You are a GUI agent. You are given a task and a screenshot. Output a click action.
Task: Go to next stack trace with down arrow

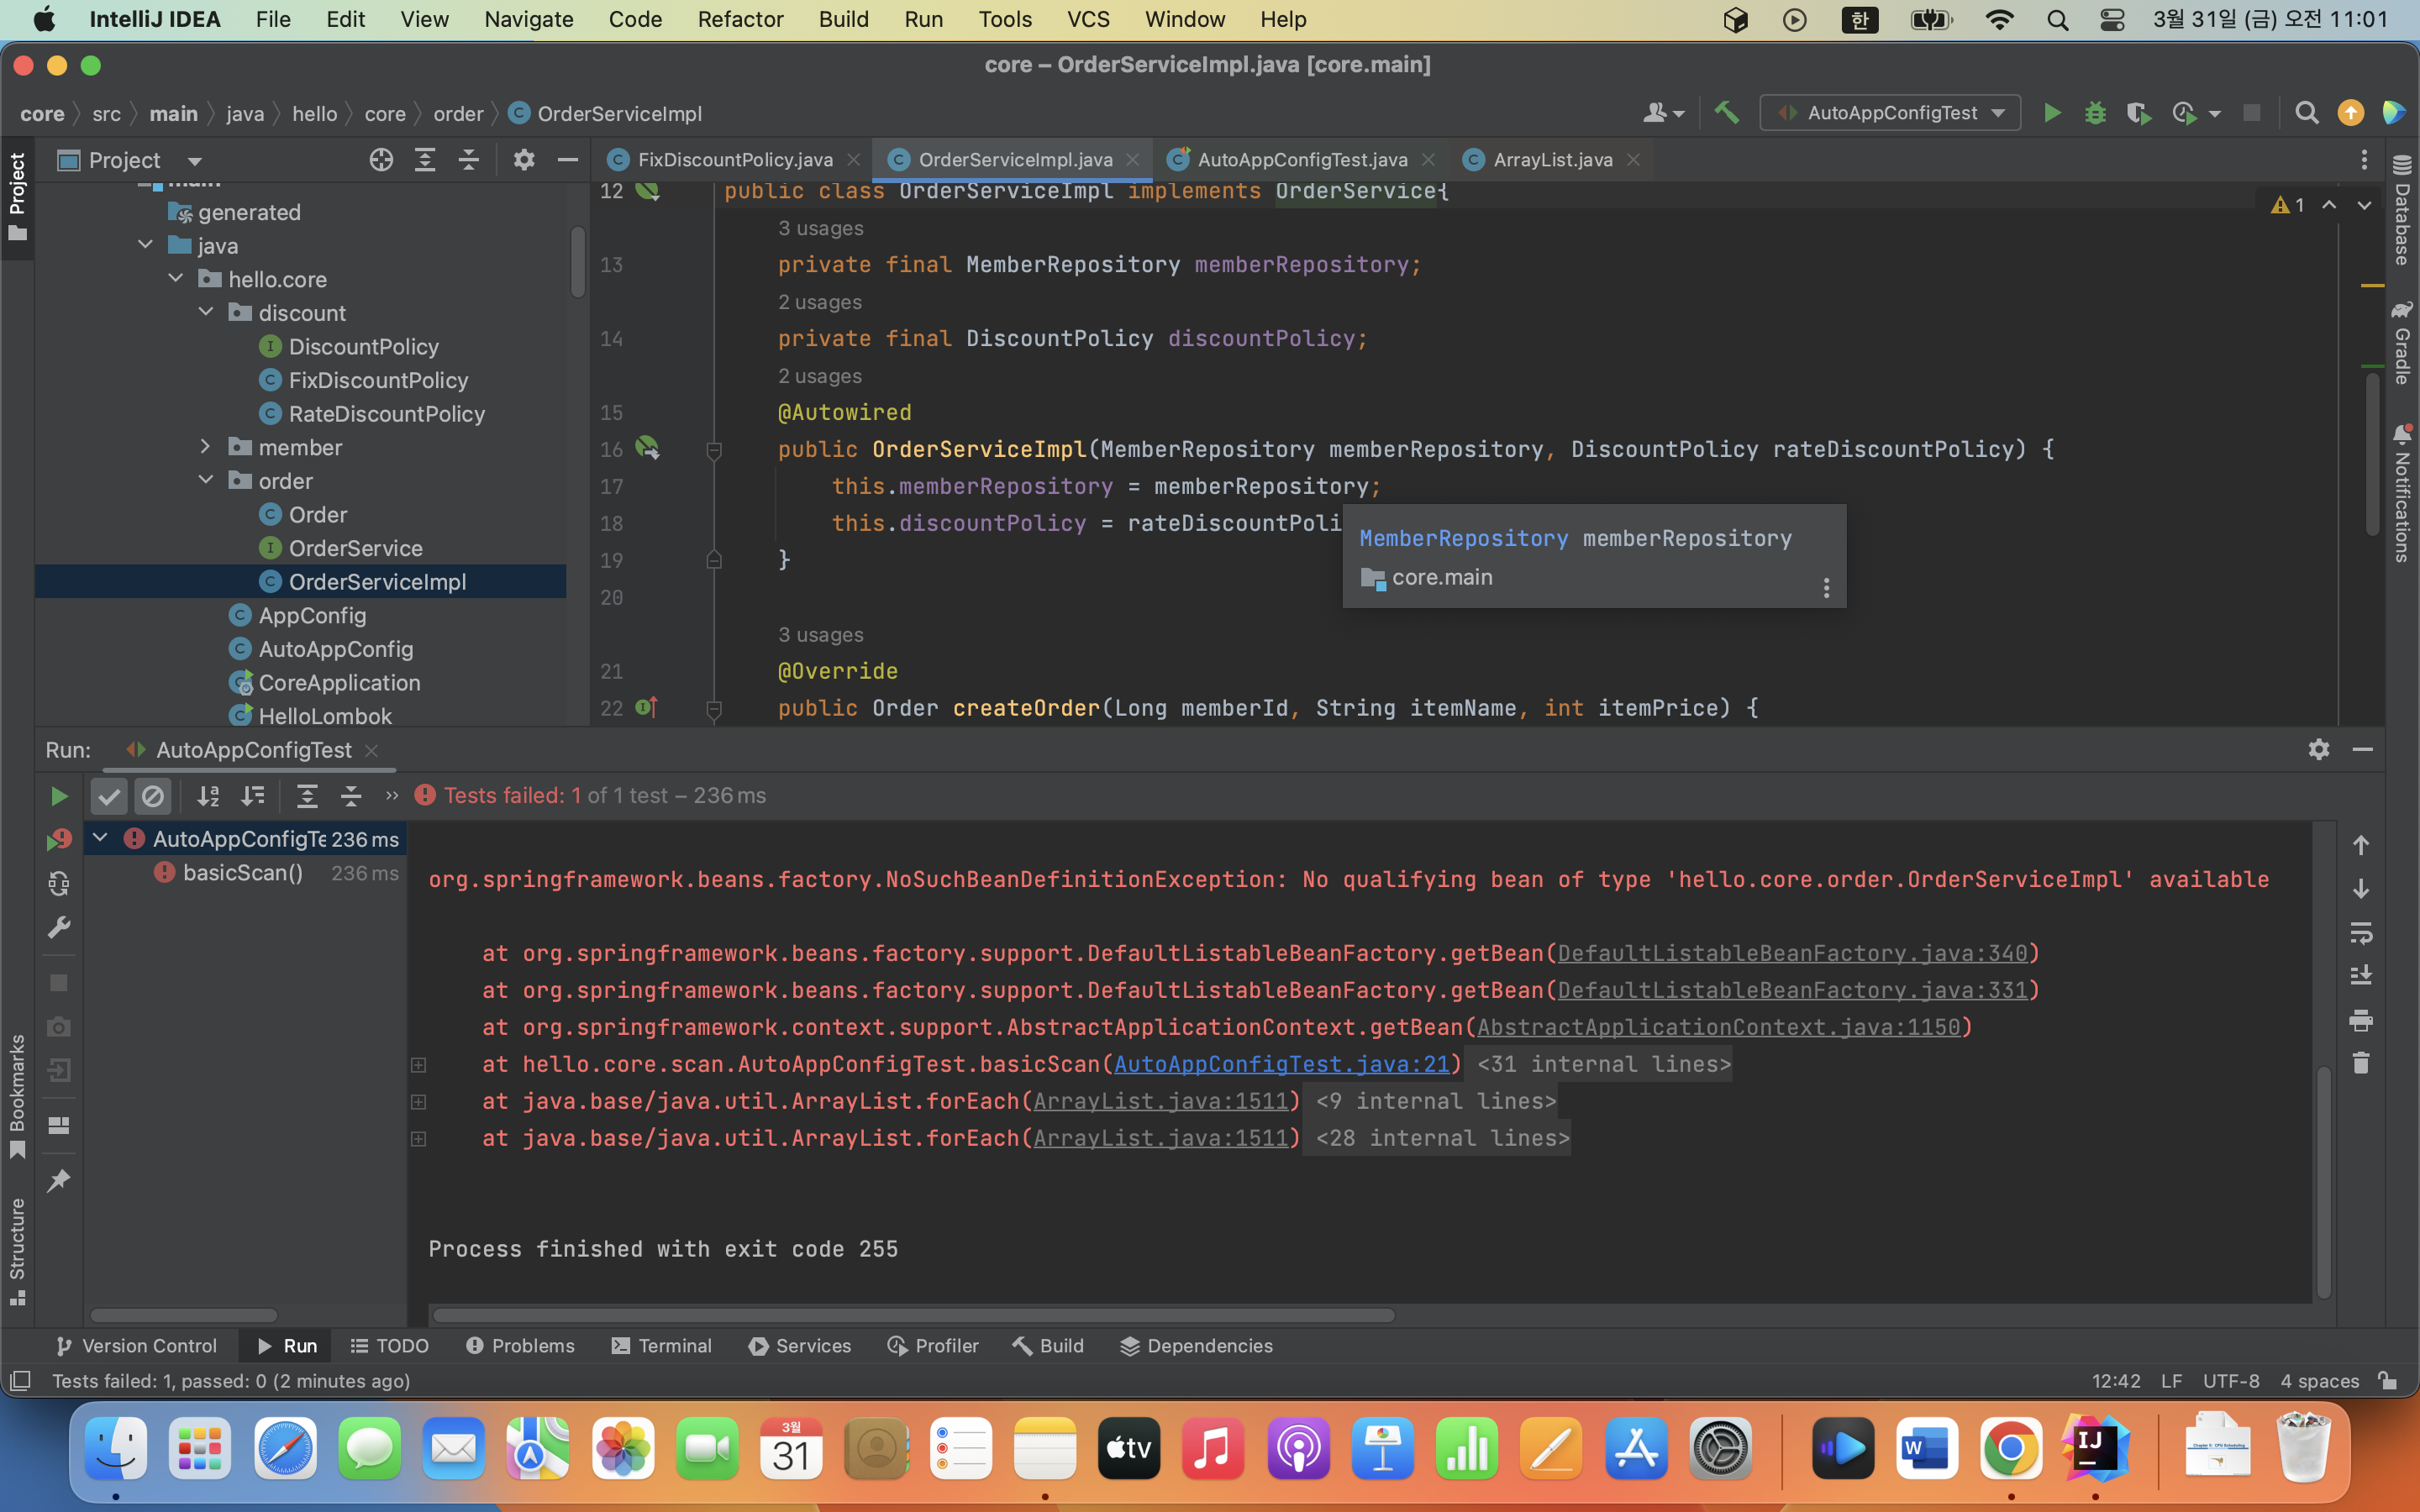tap(2361, 889)
